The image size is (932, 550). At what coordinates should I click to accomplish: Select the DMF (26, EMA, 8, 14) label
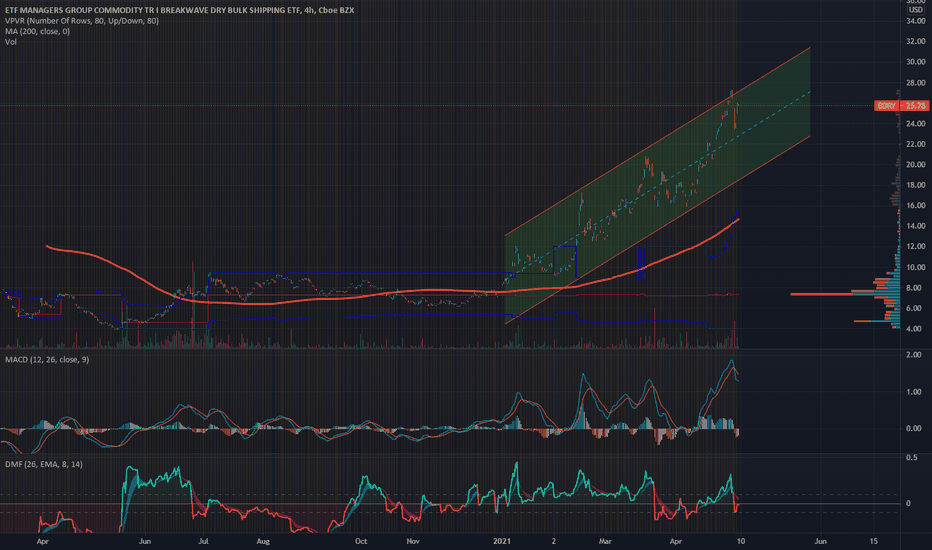point(44,464)
